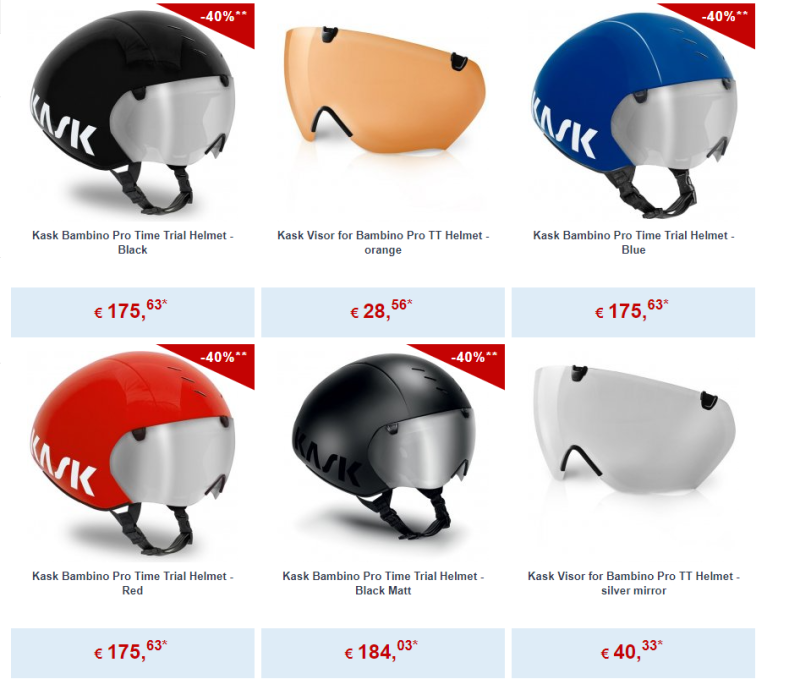This screenshot has height=679, width=800.
Task: Click the 'Kask Visor ... silver mirror' product title
Action: 634,583
